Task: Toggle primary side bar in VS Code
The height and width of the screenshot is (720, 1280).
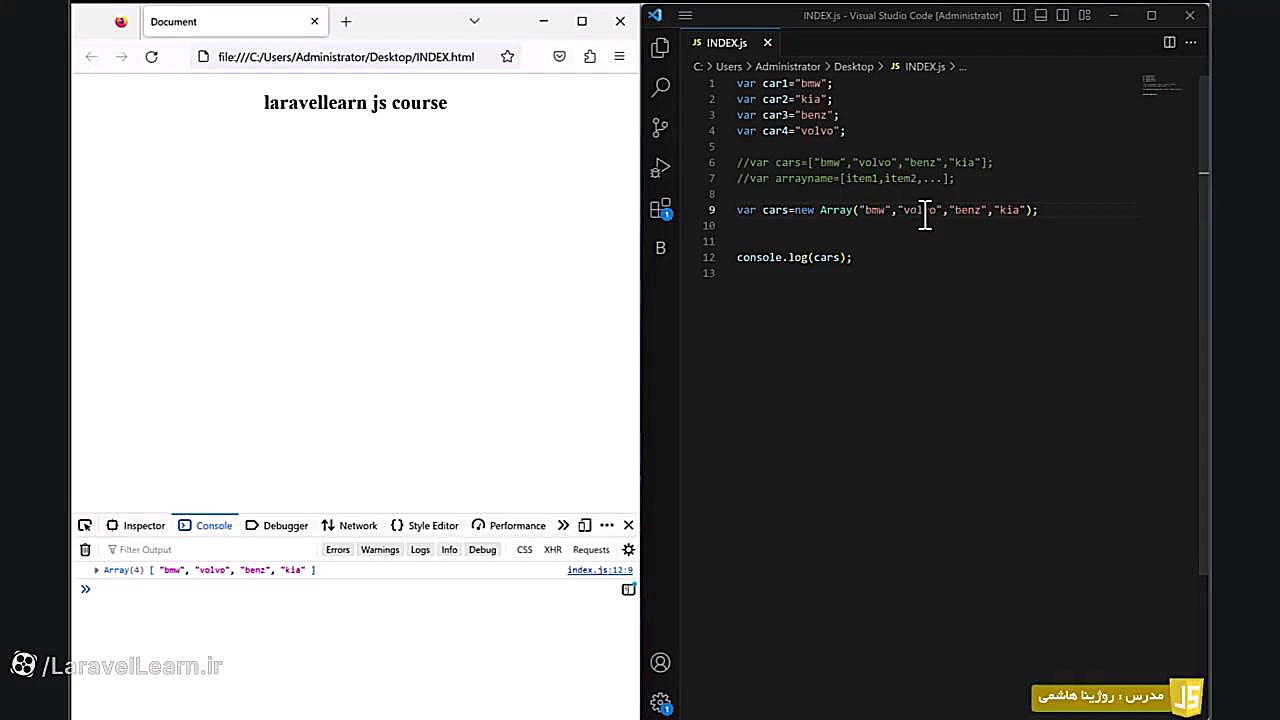Action: [x=1019, y=15]
